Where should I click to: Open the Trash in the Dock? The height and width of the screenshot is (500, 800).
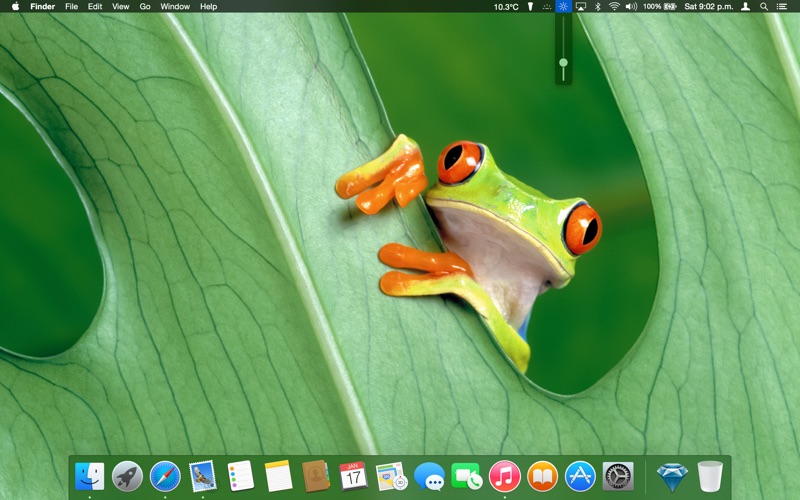pos(710,476)
